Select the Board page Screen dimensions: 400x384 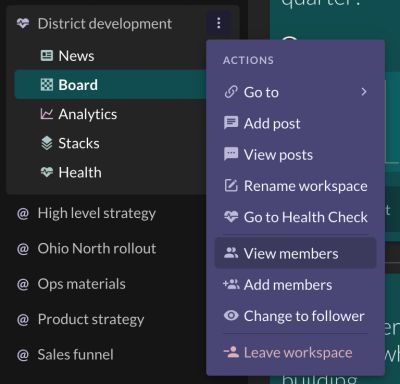(x=110, y=85)
